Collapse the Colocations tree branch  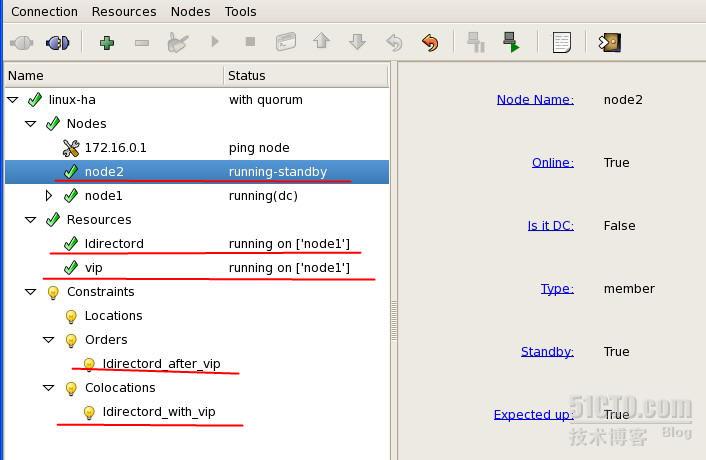[x=49, y=388]
